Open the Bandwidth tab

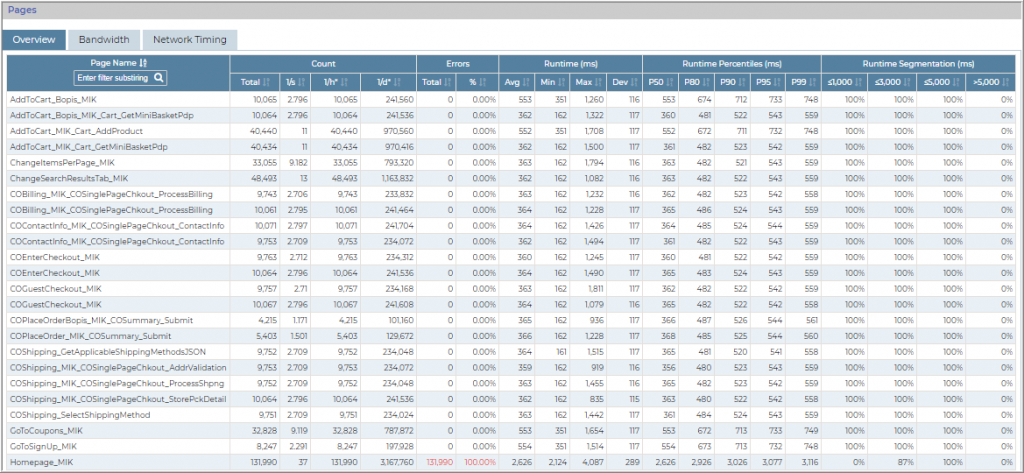click(x=104, y=40)
